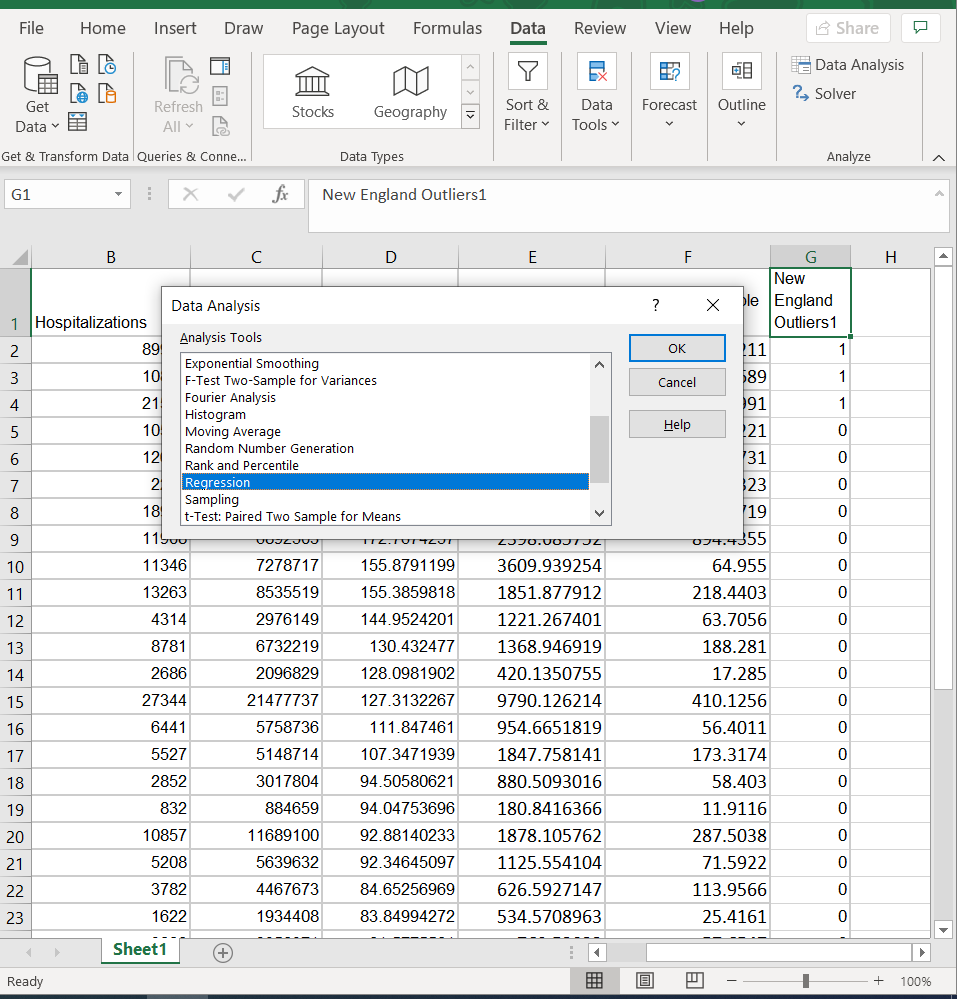Click OK in Data Analysis dialog
Viewport: 957px width, 999px height.
pyautogui.click(x=677, y=349)
